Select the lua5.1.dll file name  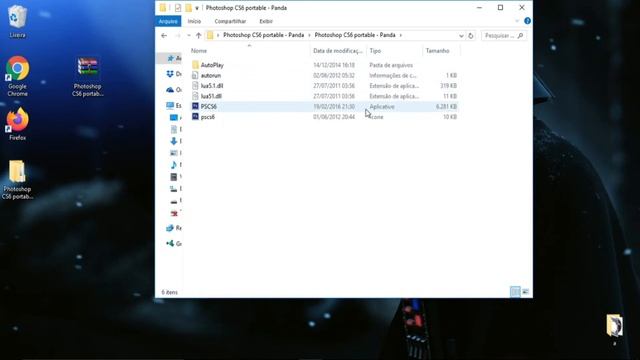pos(212,86)
